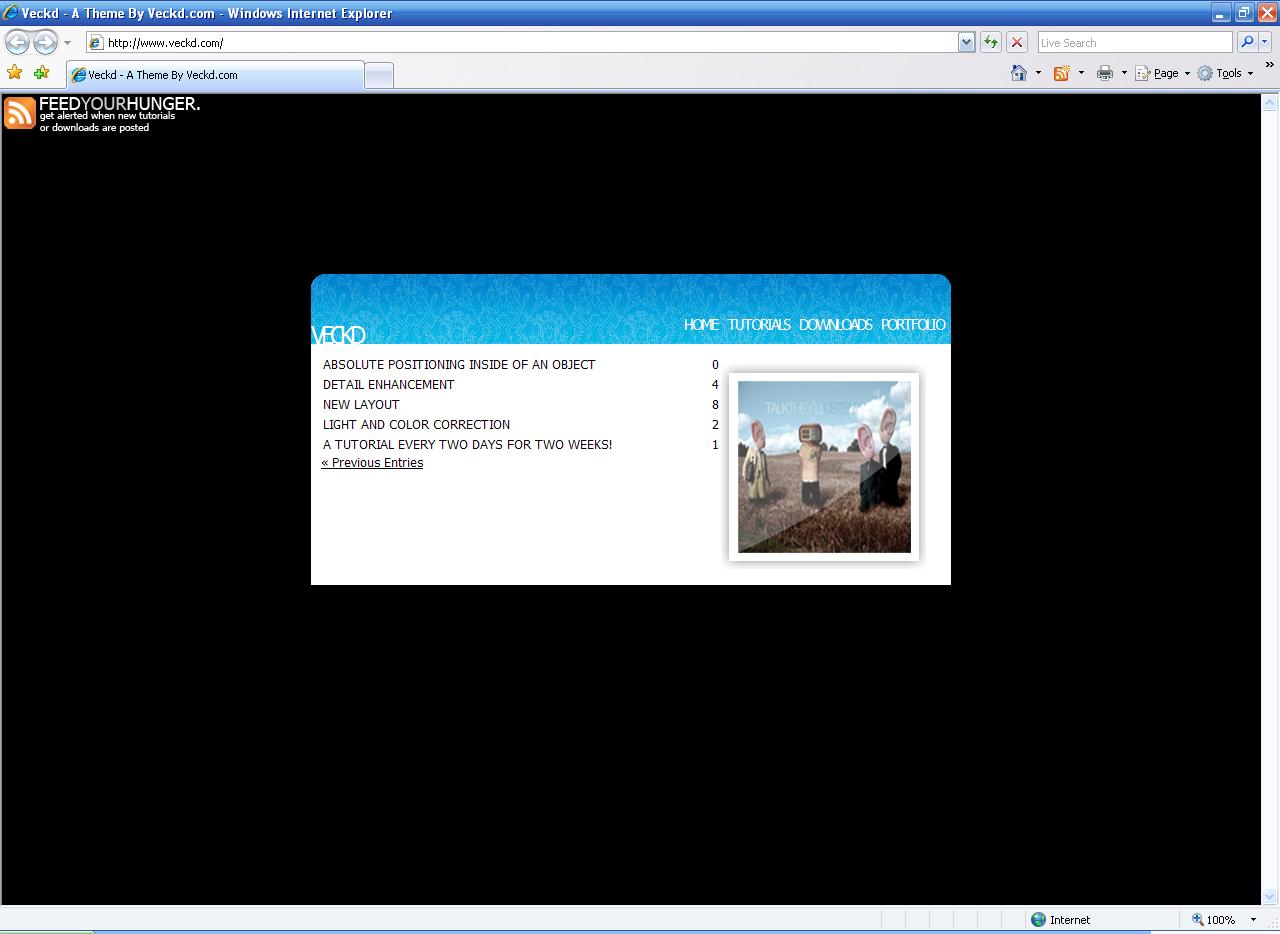Image resolution: width=1280 pixels, height=934 pixels.
Task: Open the search provider options dropdown
Action: [x=1265, y=42]
